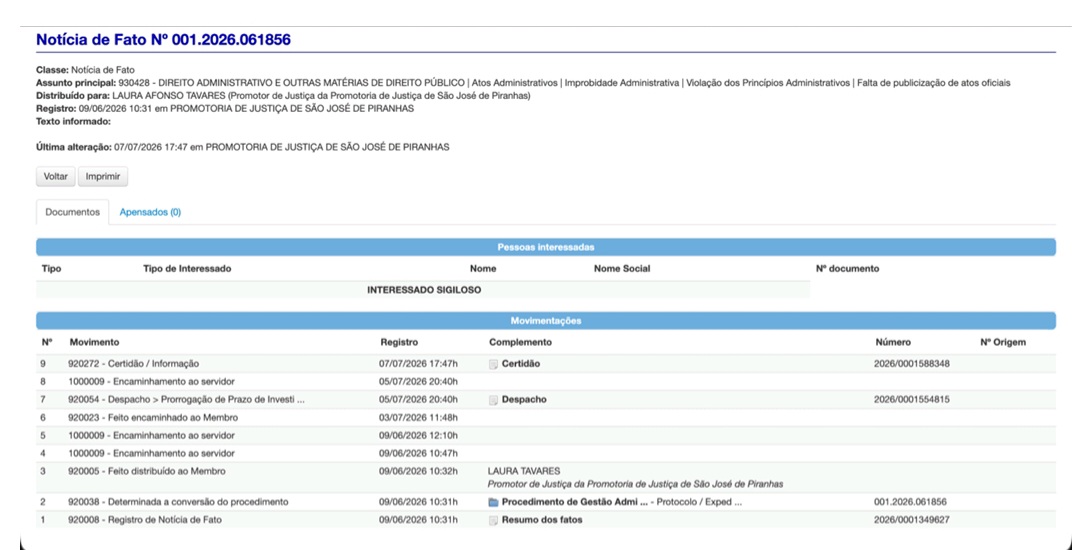Select the Documentos tab
Viewport: 1080px width, 550px height.
72,212
